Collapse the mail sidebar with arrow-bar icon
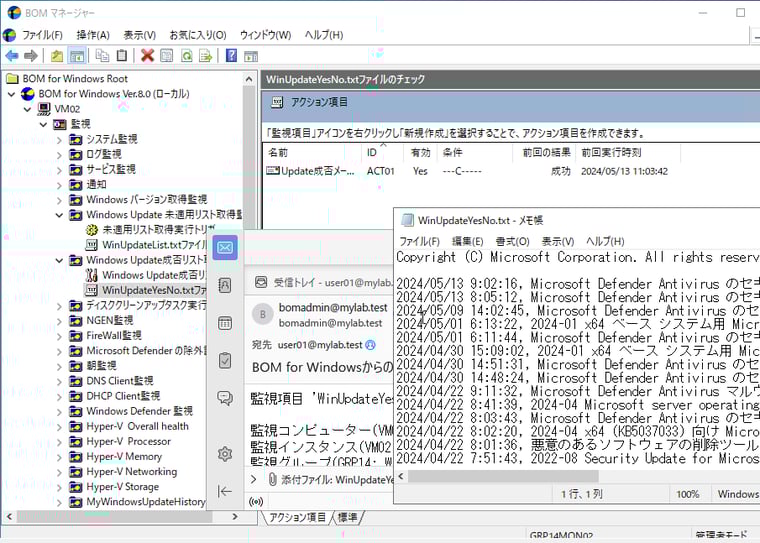760x543 pixels. (225, 491)
